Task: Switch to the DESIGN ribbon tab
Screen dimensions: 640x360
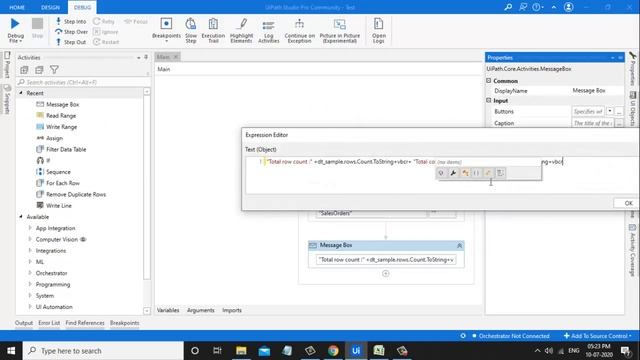Action: (50, 7)
